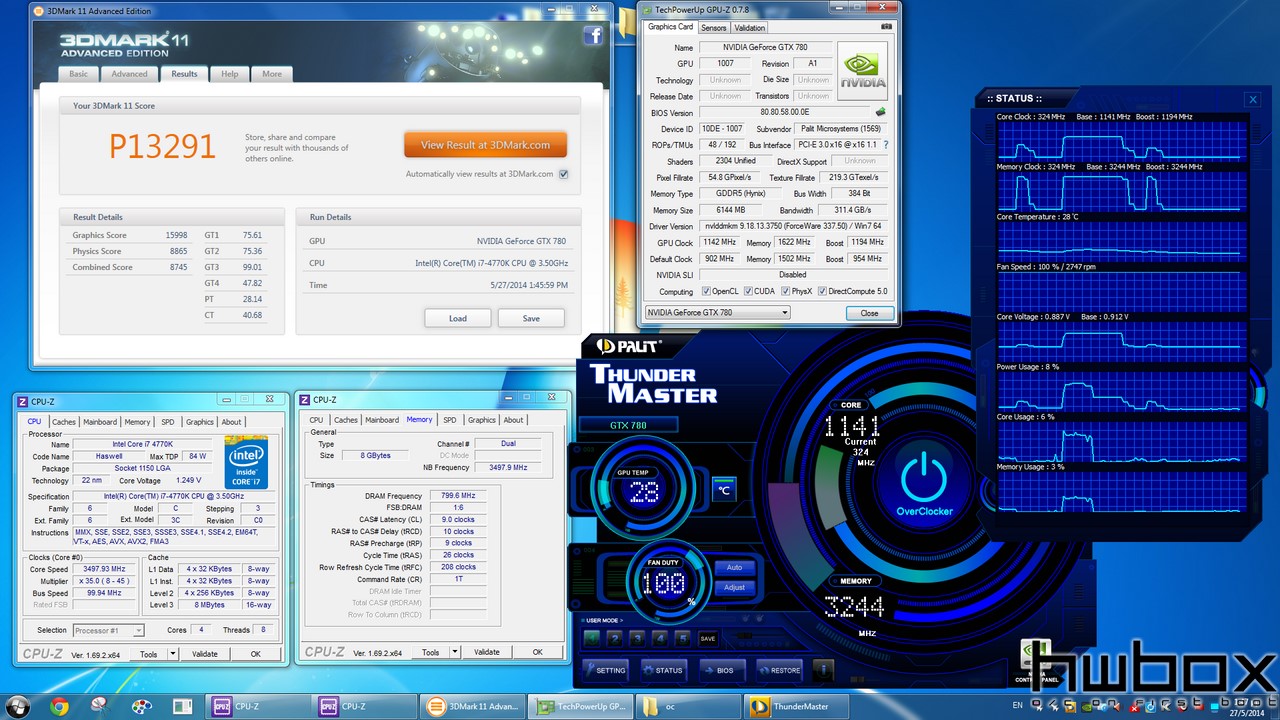Click the BIOS save chip icon in GPU-Z

pos(881,112)
